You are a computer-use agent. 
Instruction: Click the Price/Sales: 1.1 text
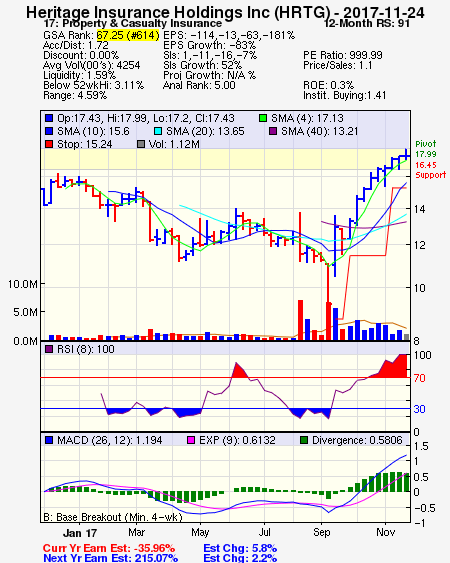[x=338, y=65]
